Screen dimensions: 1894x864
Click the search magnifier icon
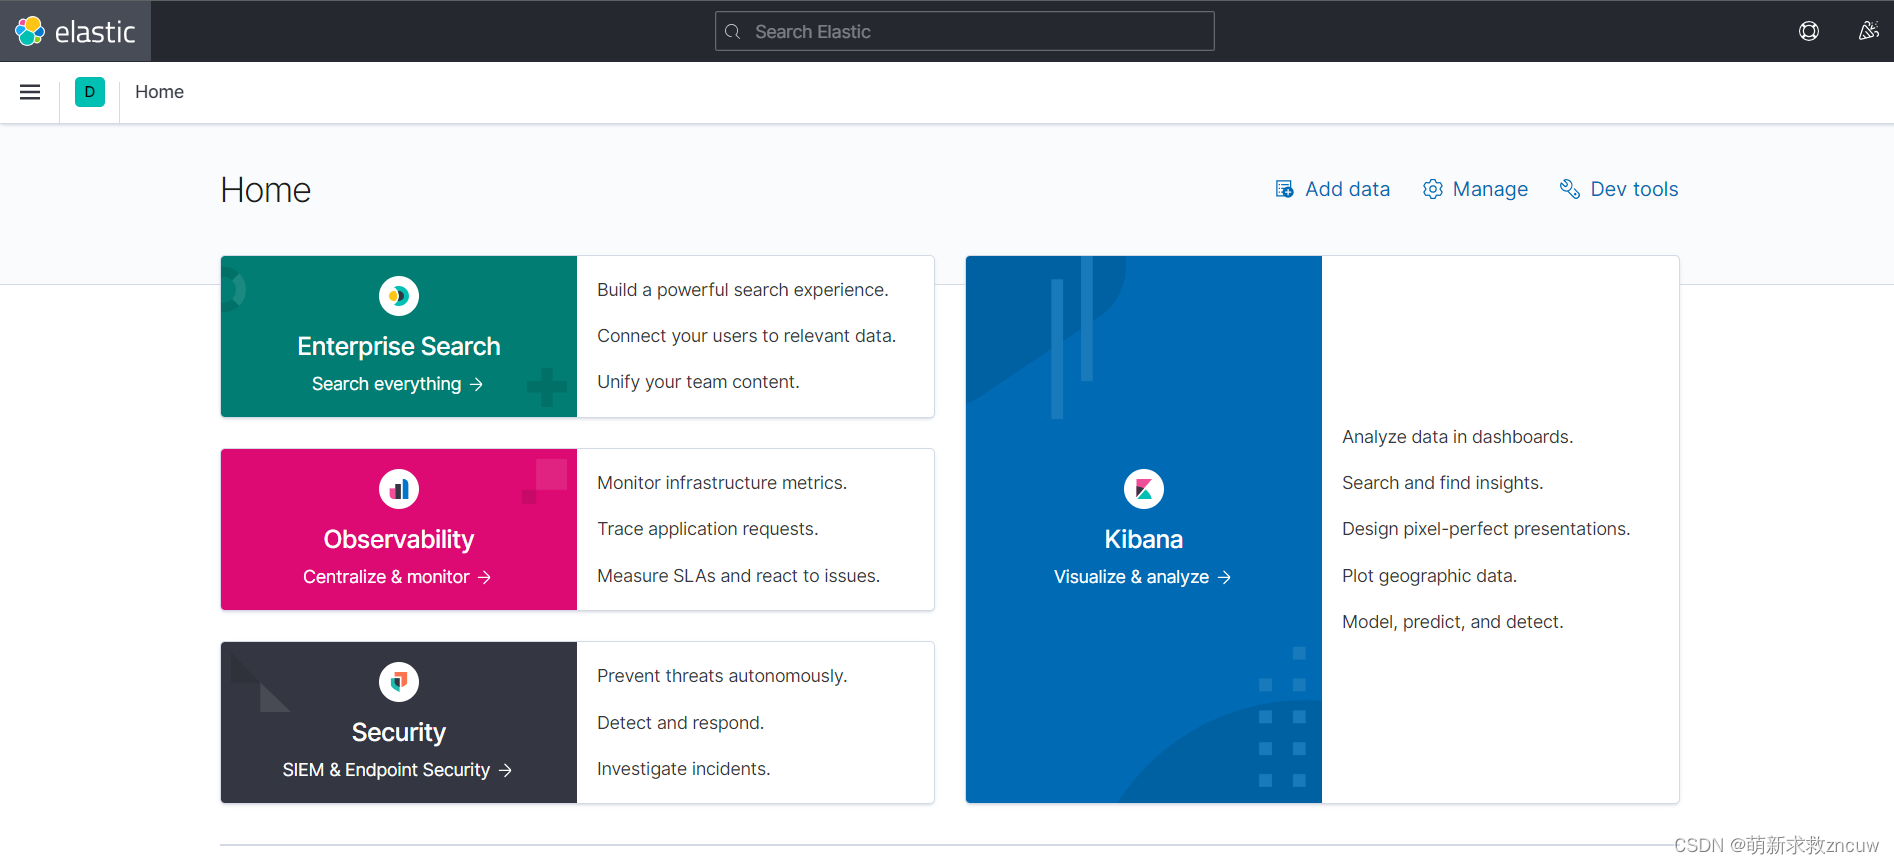point(733,32)
